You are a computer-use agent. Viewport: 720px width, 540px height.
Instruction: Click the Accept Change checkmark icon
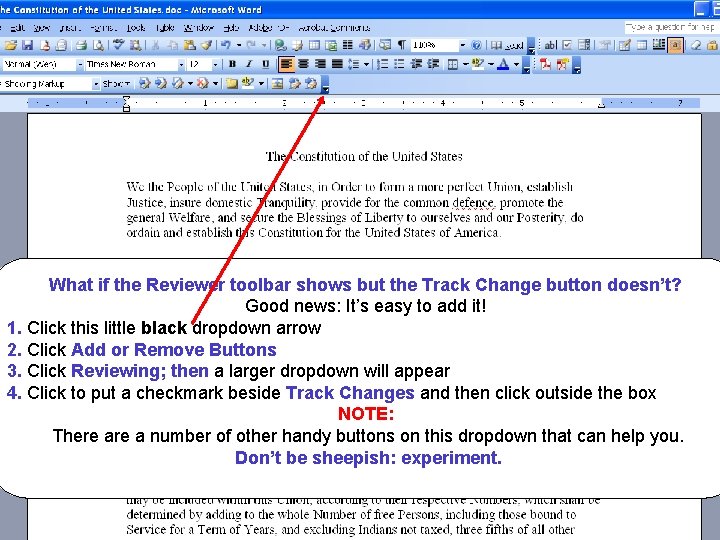177,84
